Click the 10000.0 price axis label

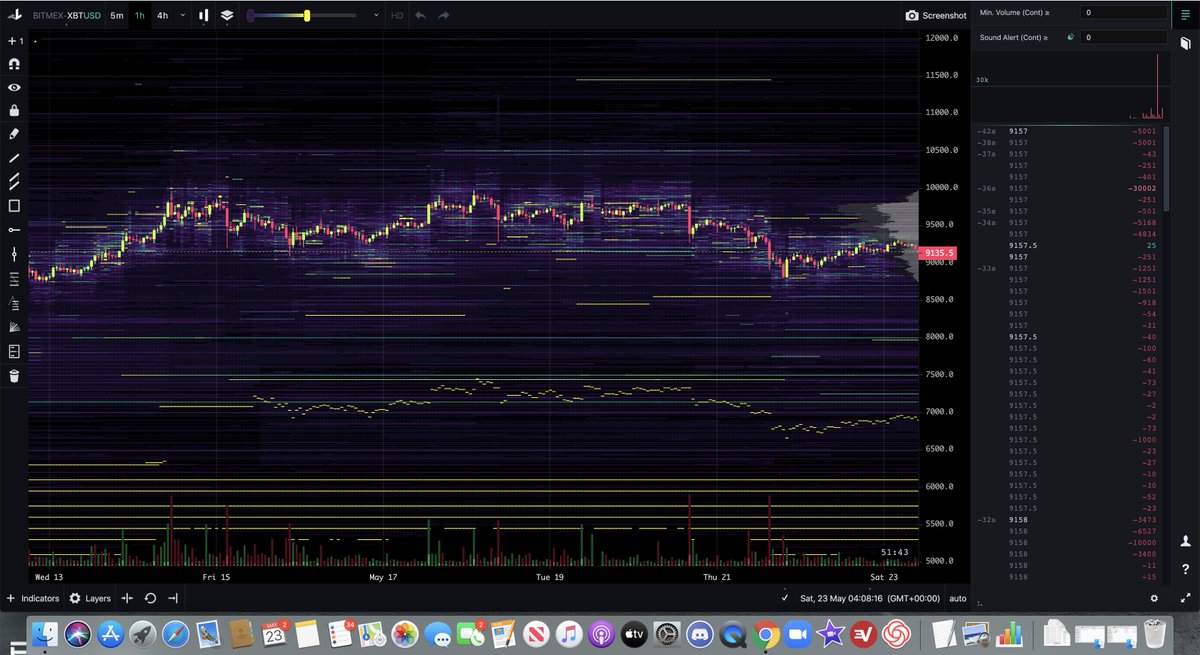coord(941,187)
